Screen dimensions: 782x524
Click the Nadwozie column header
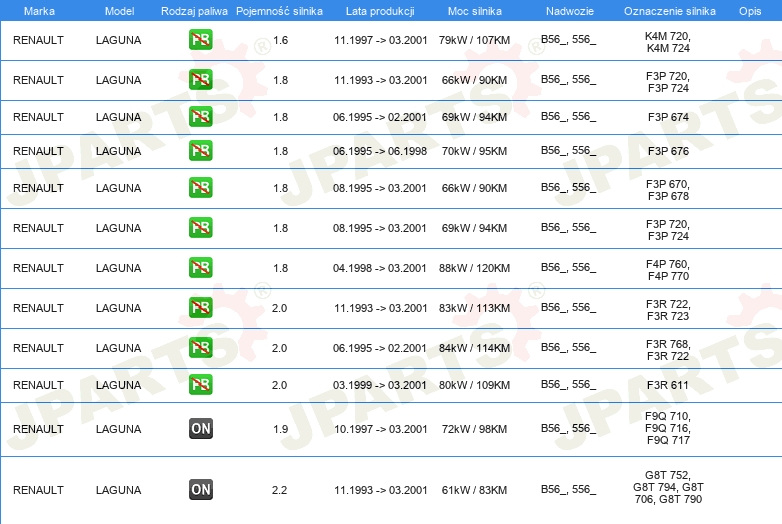570,11
